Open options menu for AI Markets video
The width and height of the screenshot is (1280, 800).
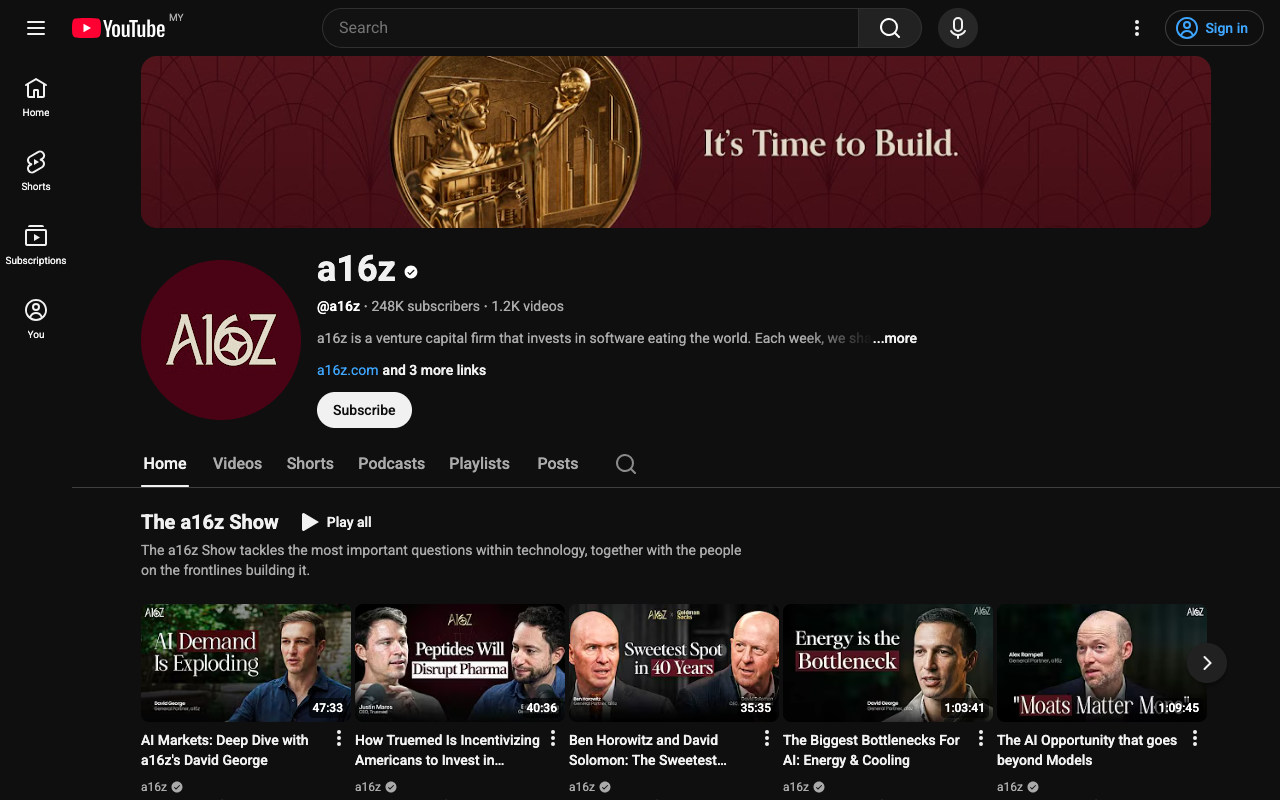[339, 739]
